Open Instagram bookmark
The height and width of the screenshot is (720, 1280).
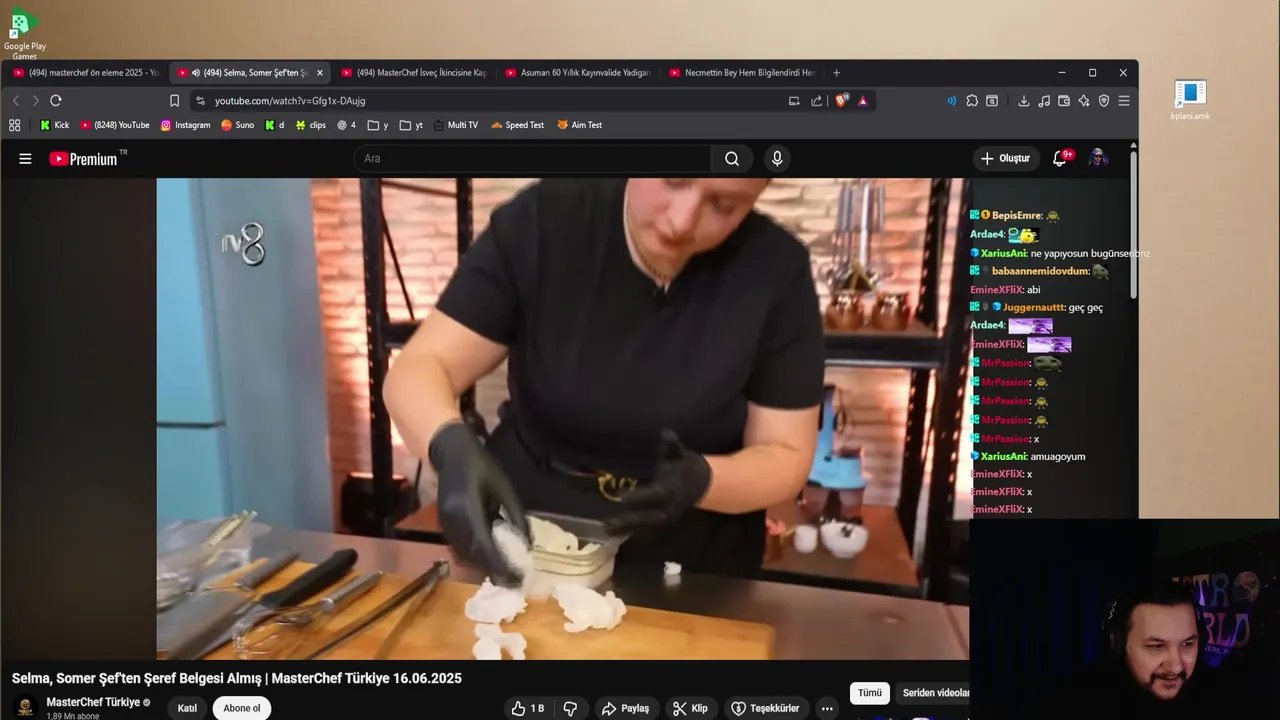(185, 125)
